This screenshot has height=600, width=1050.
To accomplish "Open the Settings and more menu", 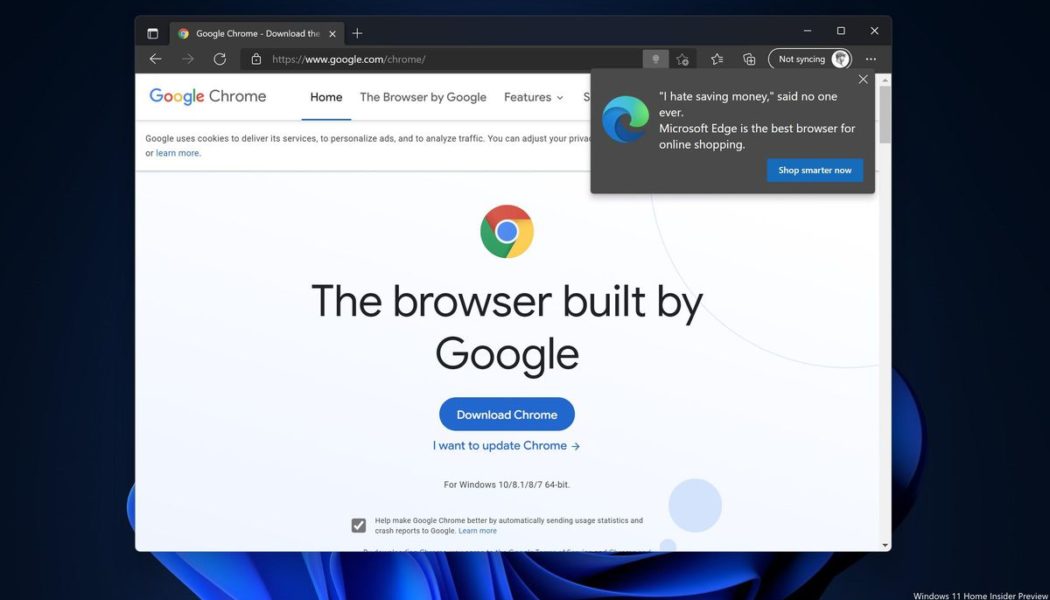I will 871,59.
